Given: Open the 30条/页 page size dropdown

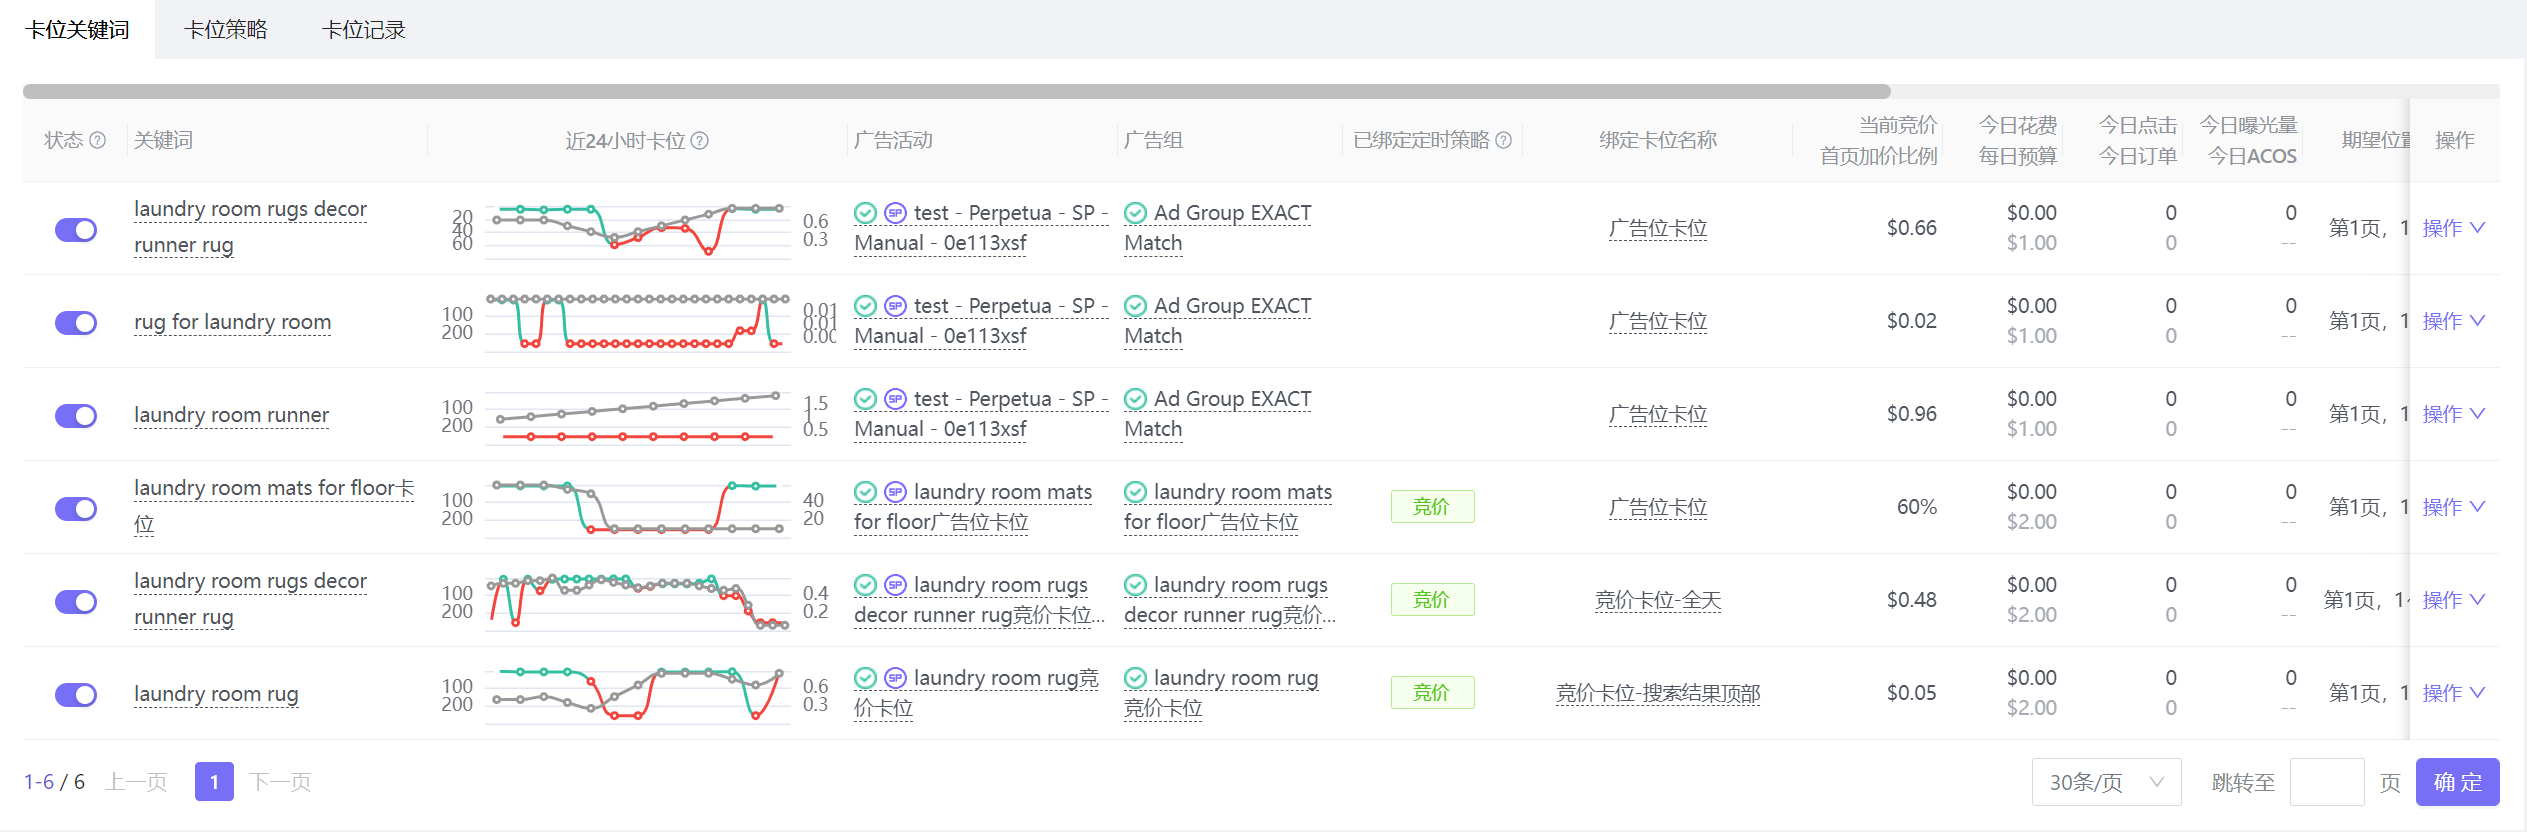Looking at the screenshot, I should coord(2105,782).
